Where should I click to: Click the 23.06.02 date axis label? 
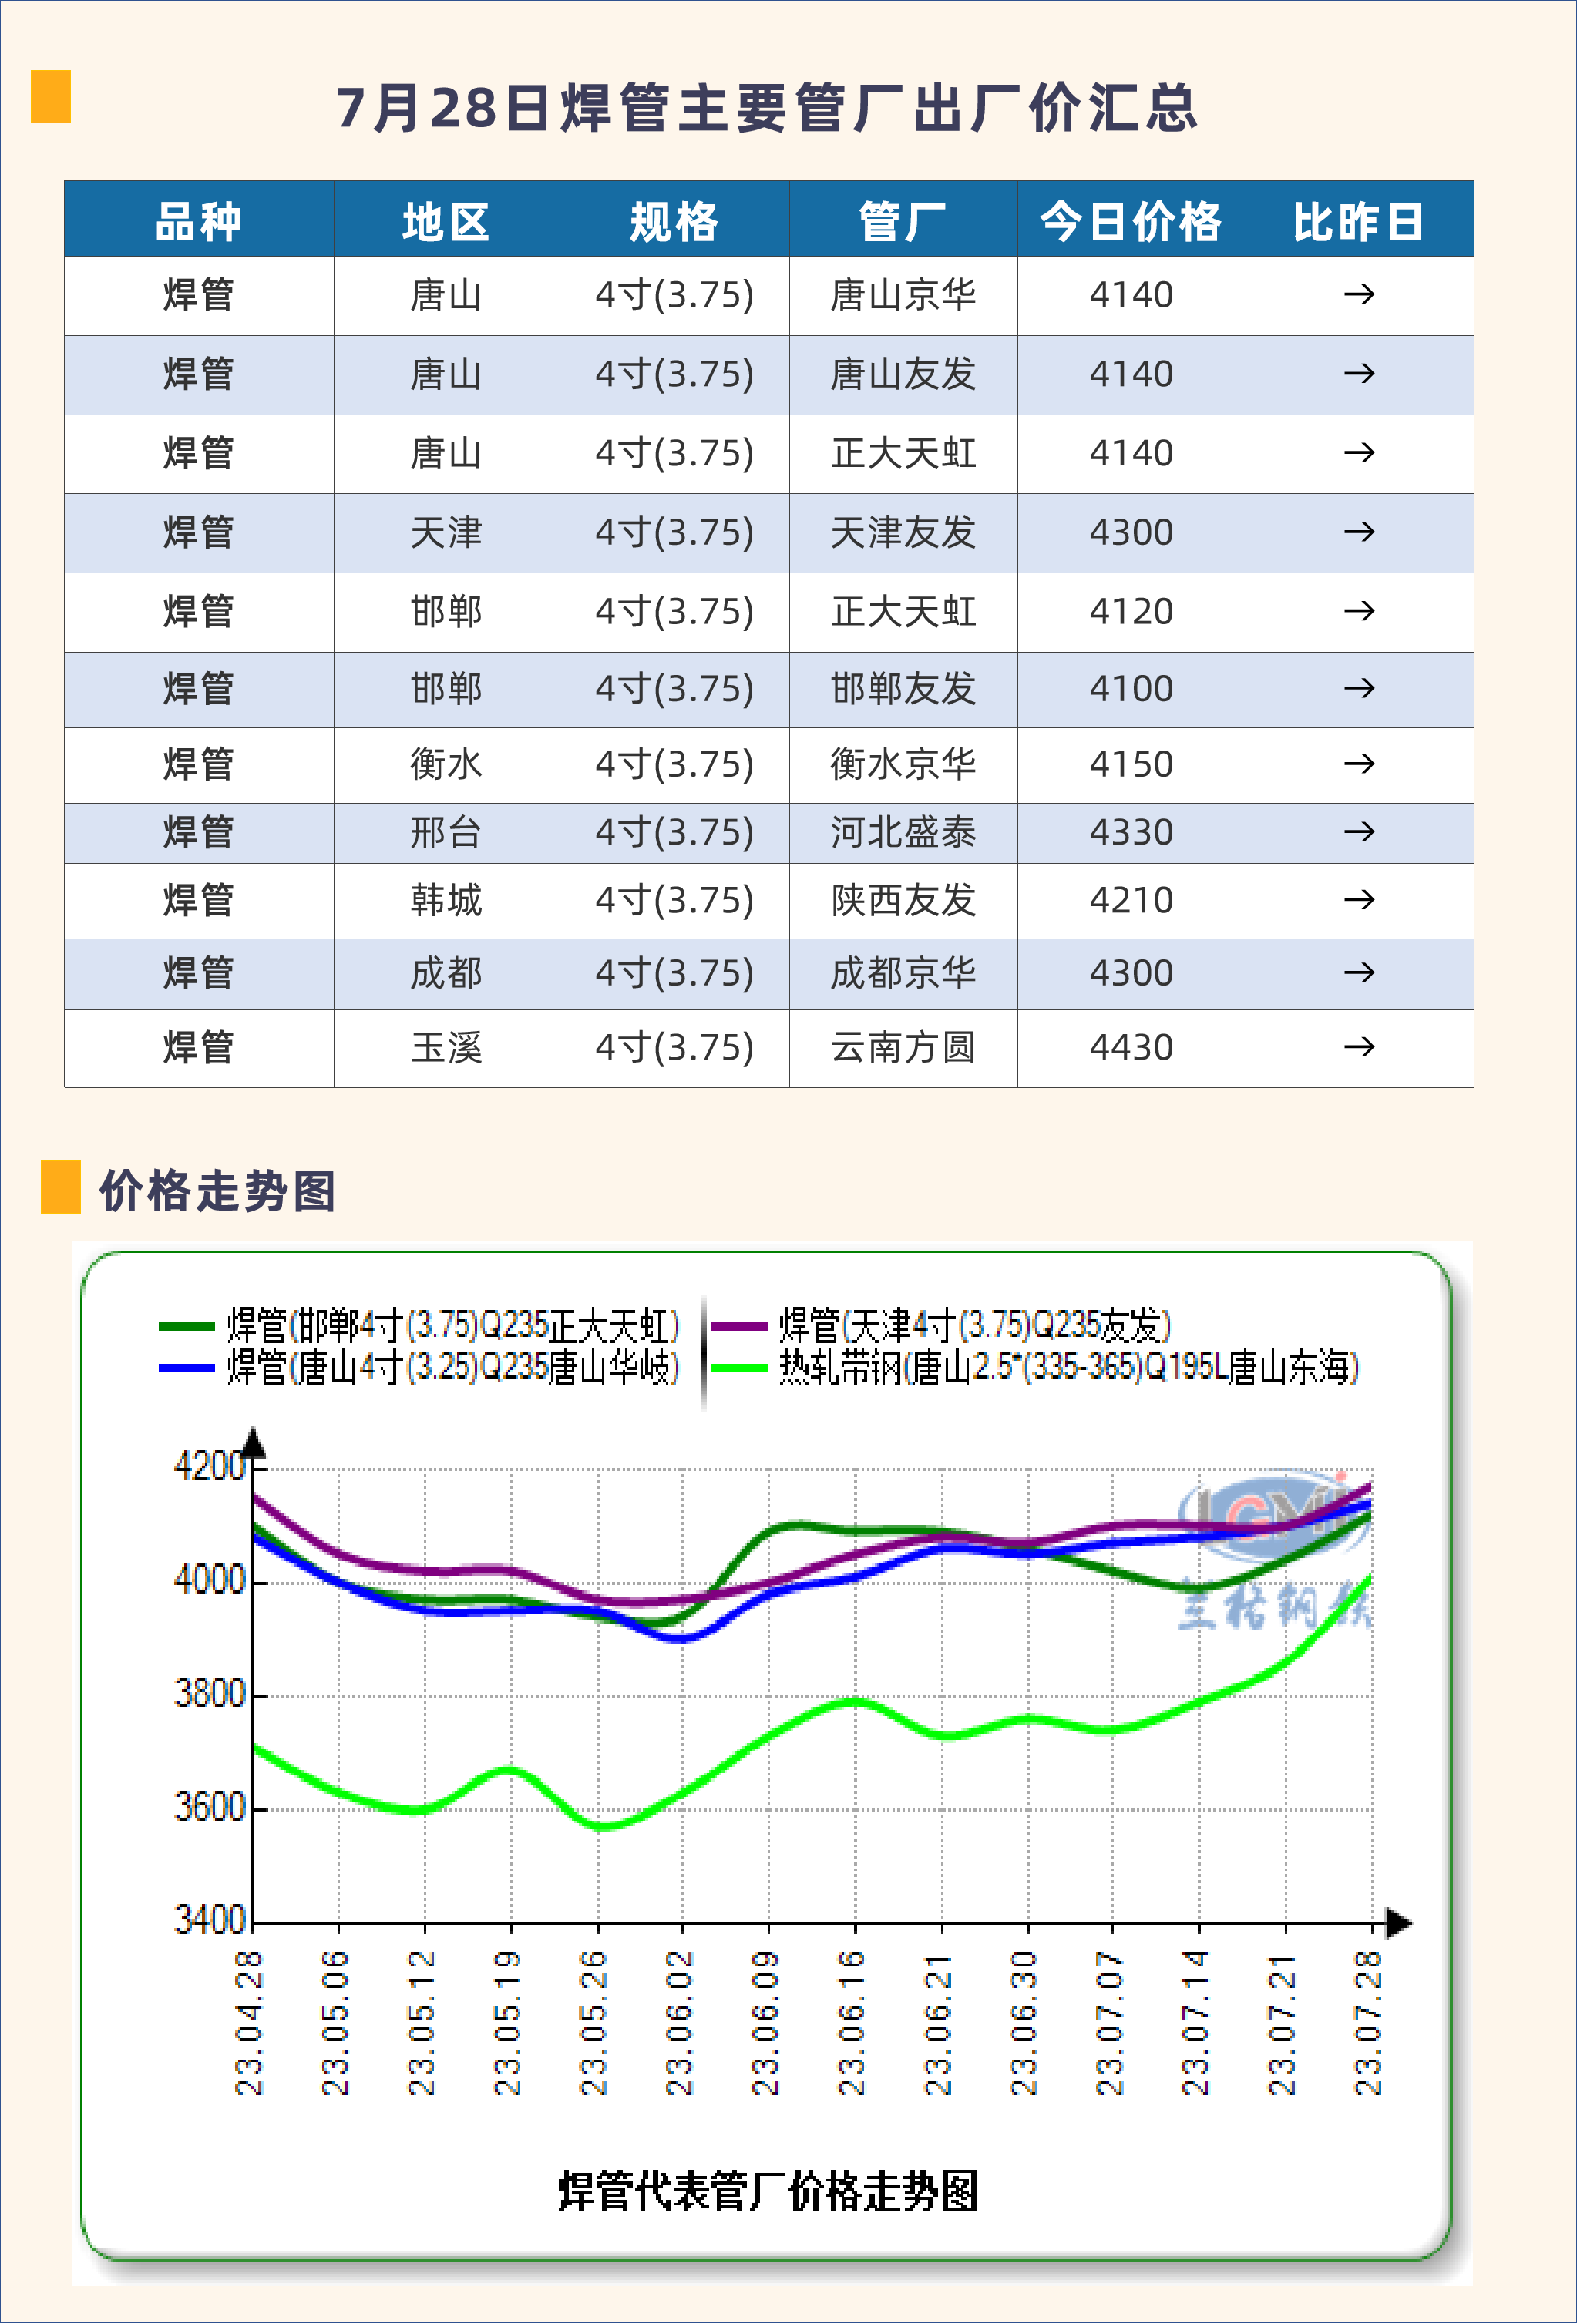click(680, 2022)
